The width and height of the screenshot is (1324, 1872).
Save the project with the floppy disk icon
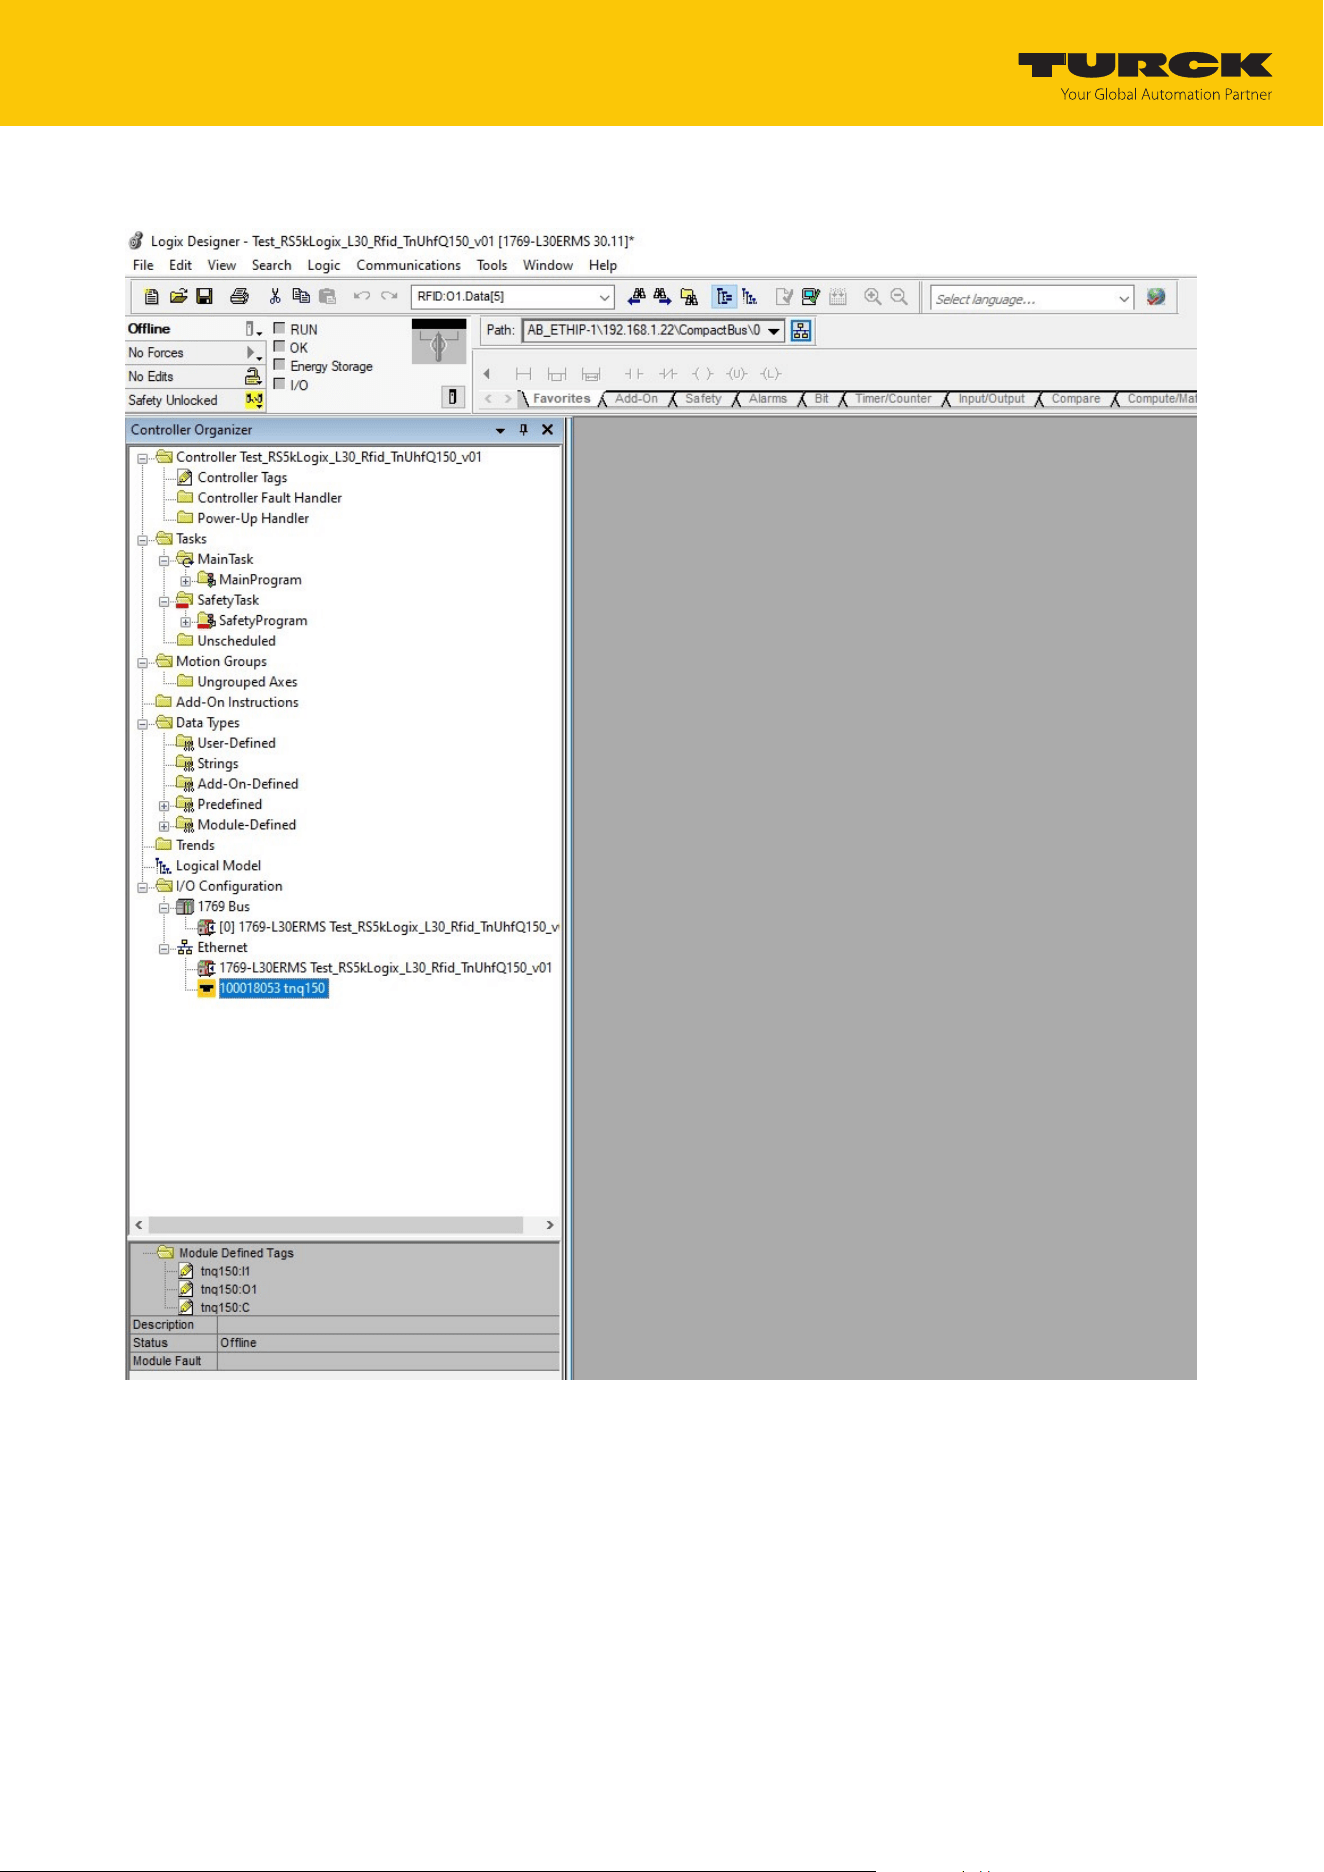click(x=205, y=297)
